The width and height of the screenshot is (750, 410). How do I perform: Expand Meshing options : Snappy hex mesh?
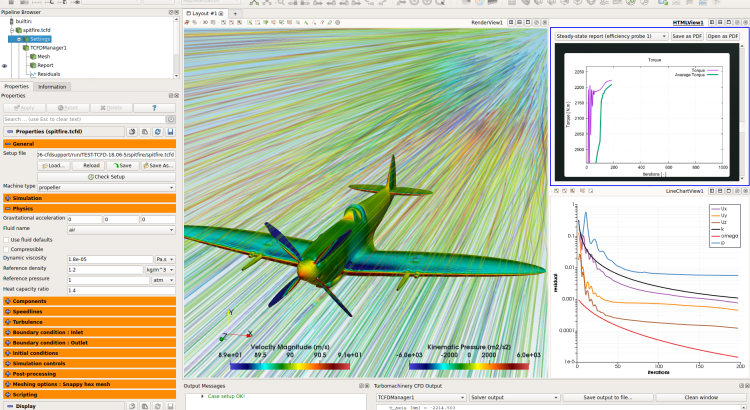tap(89, 384)
